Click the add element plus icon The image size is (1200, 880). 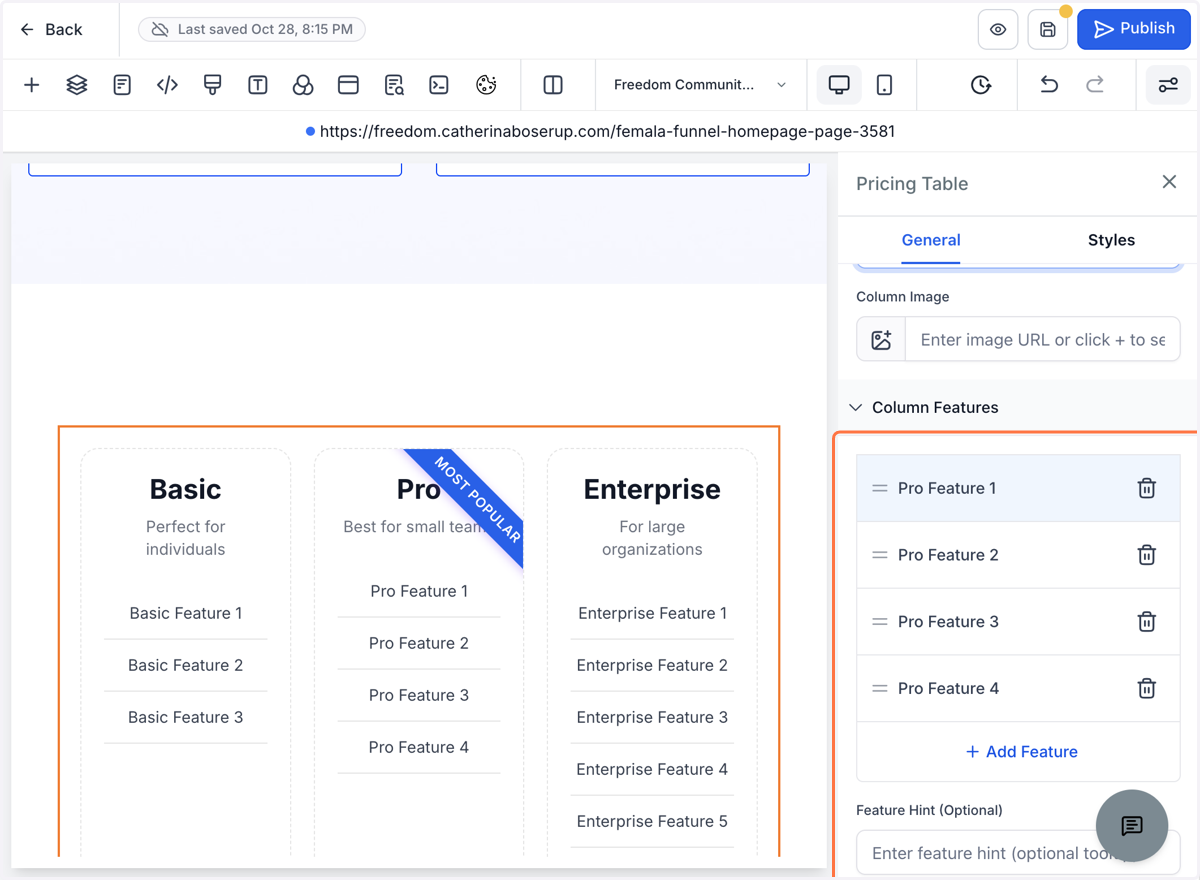pos(32,85)
